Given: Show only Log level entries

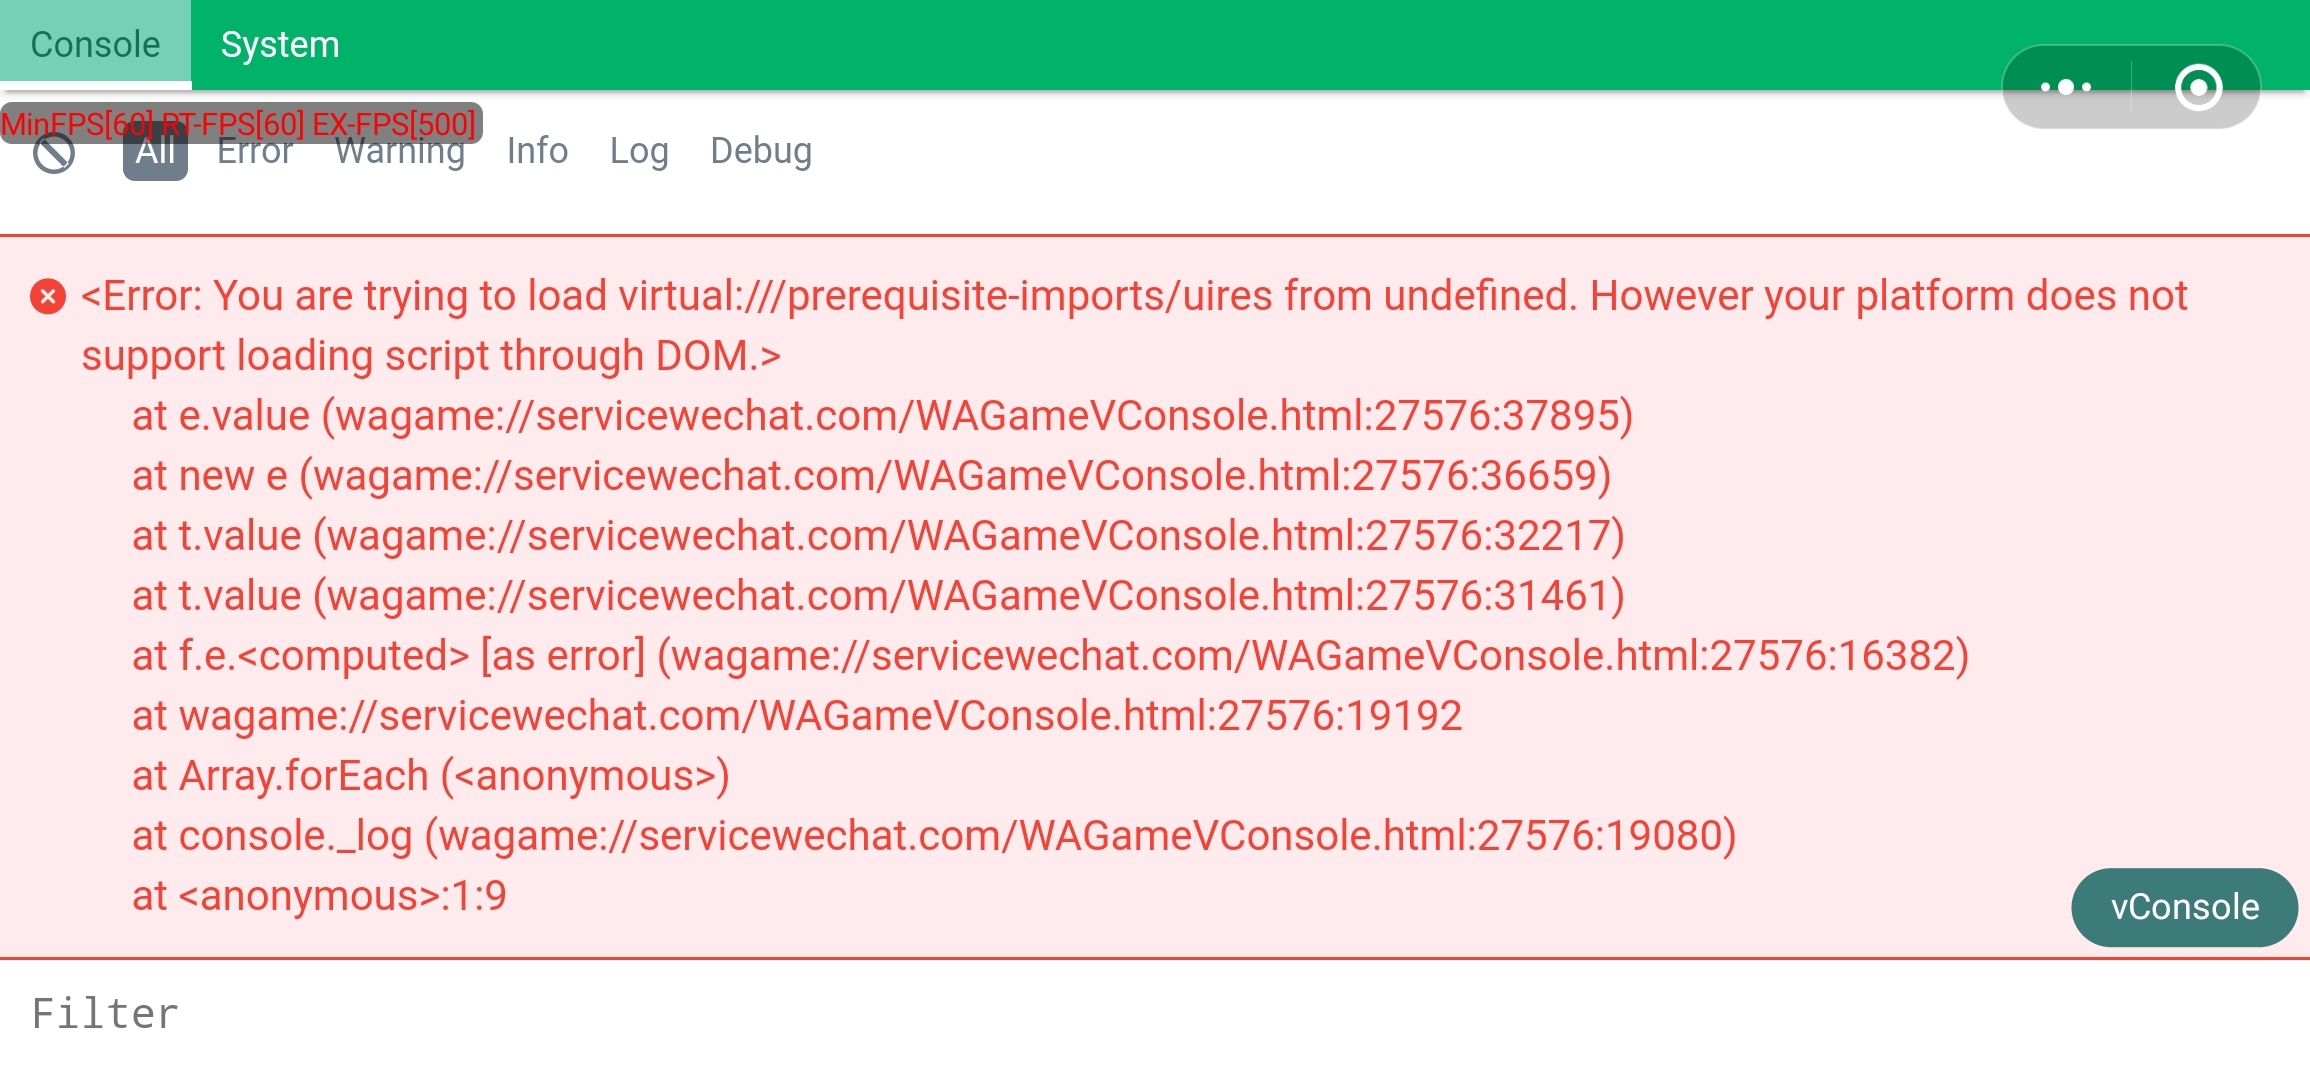Looking at the screenshot, I should pyautogui.click(x=639, y=151).
